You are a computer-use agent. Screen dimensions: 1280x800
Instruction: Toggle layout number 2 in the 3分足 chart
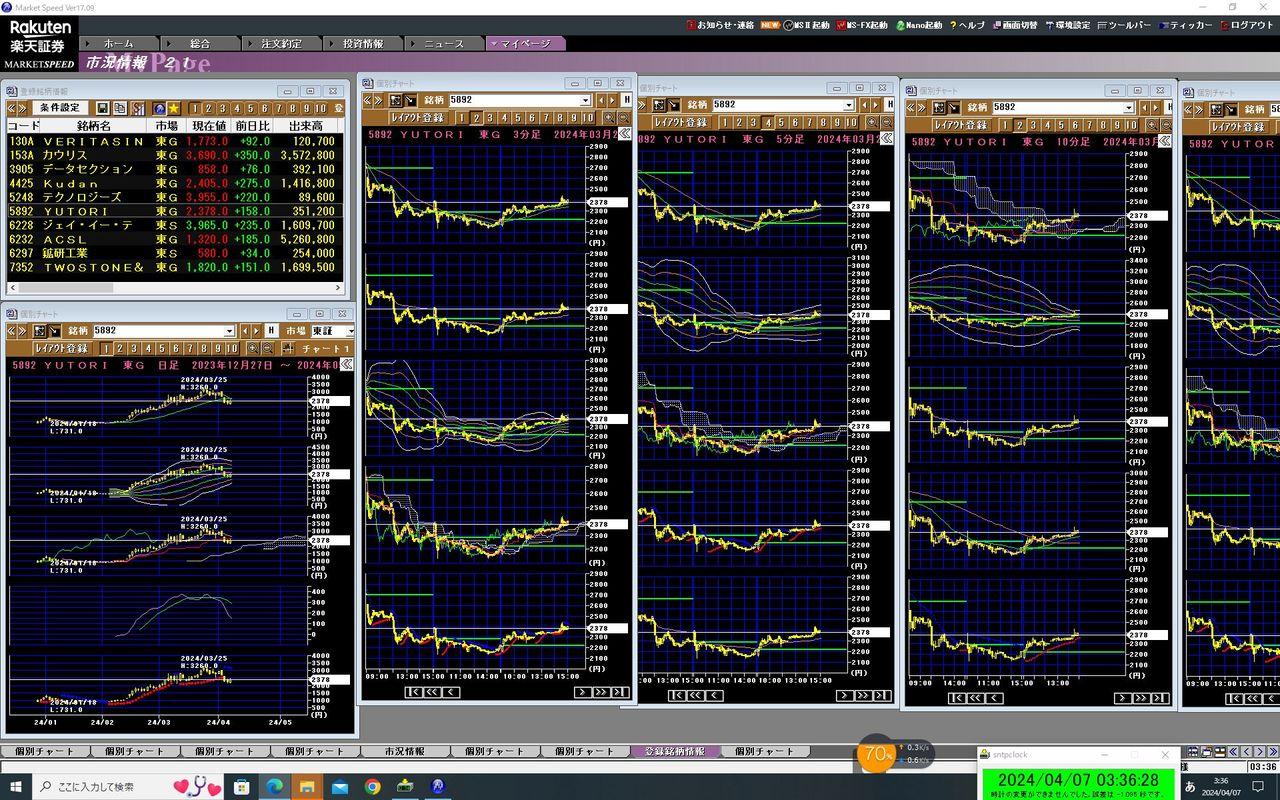(x=476, y=118)
